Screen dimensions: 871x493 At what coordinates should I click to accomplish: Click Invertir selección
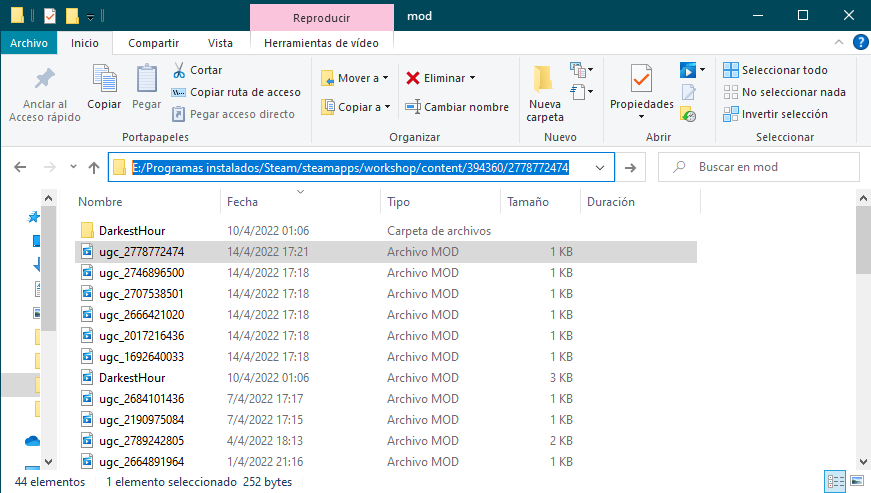(x=775, y=114)
